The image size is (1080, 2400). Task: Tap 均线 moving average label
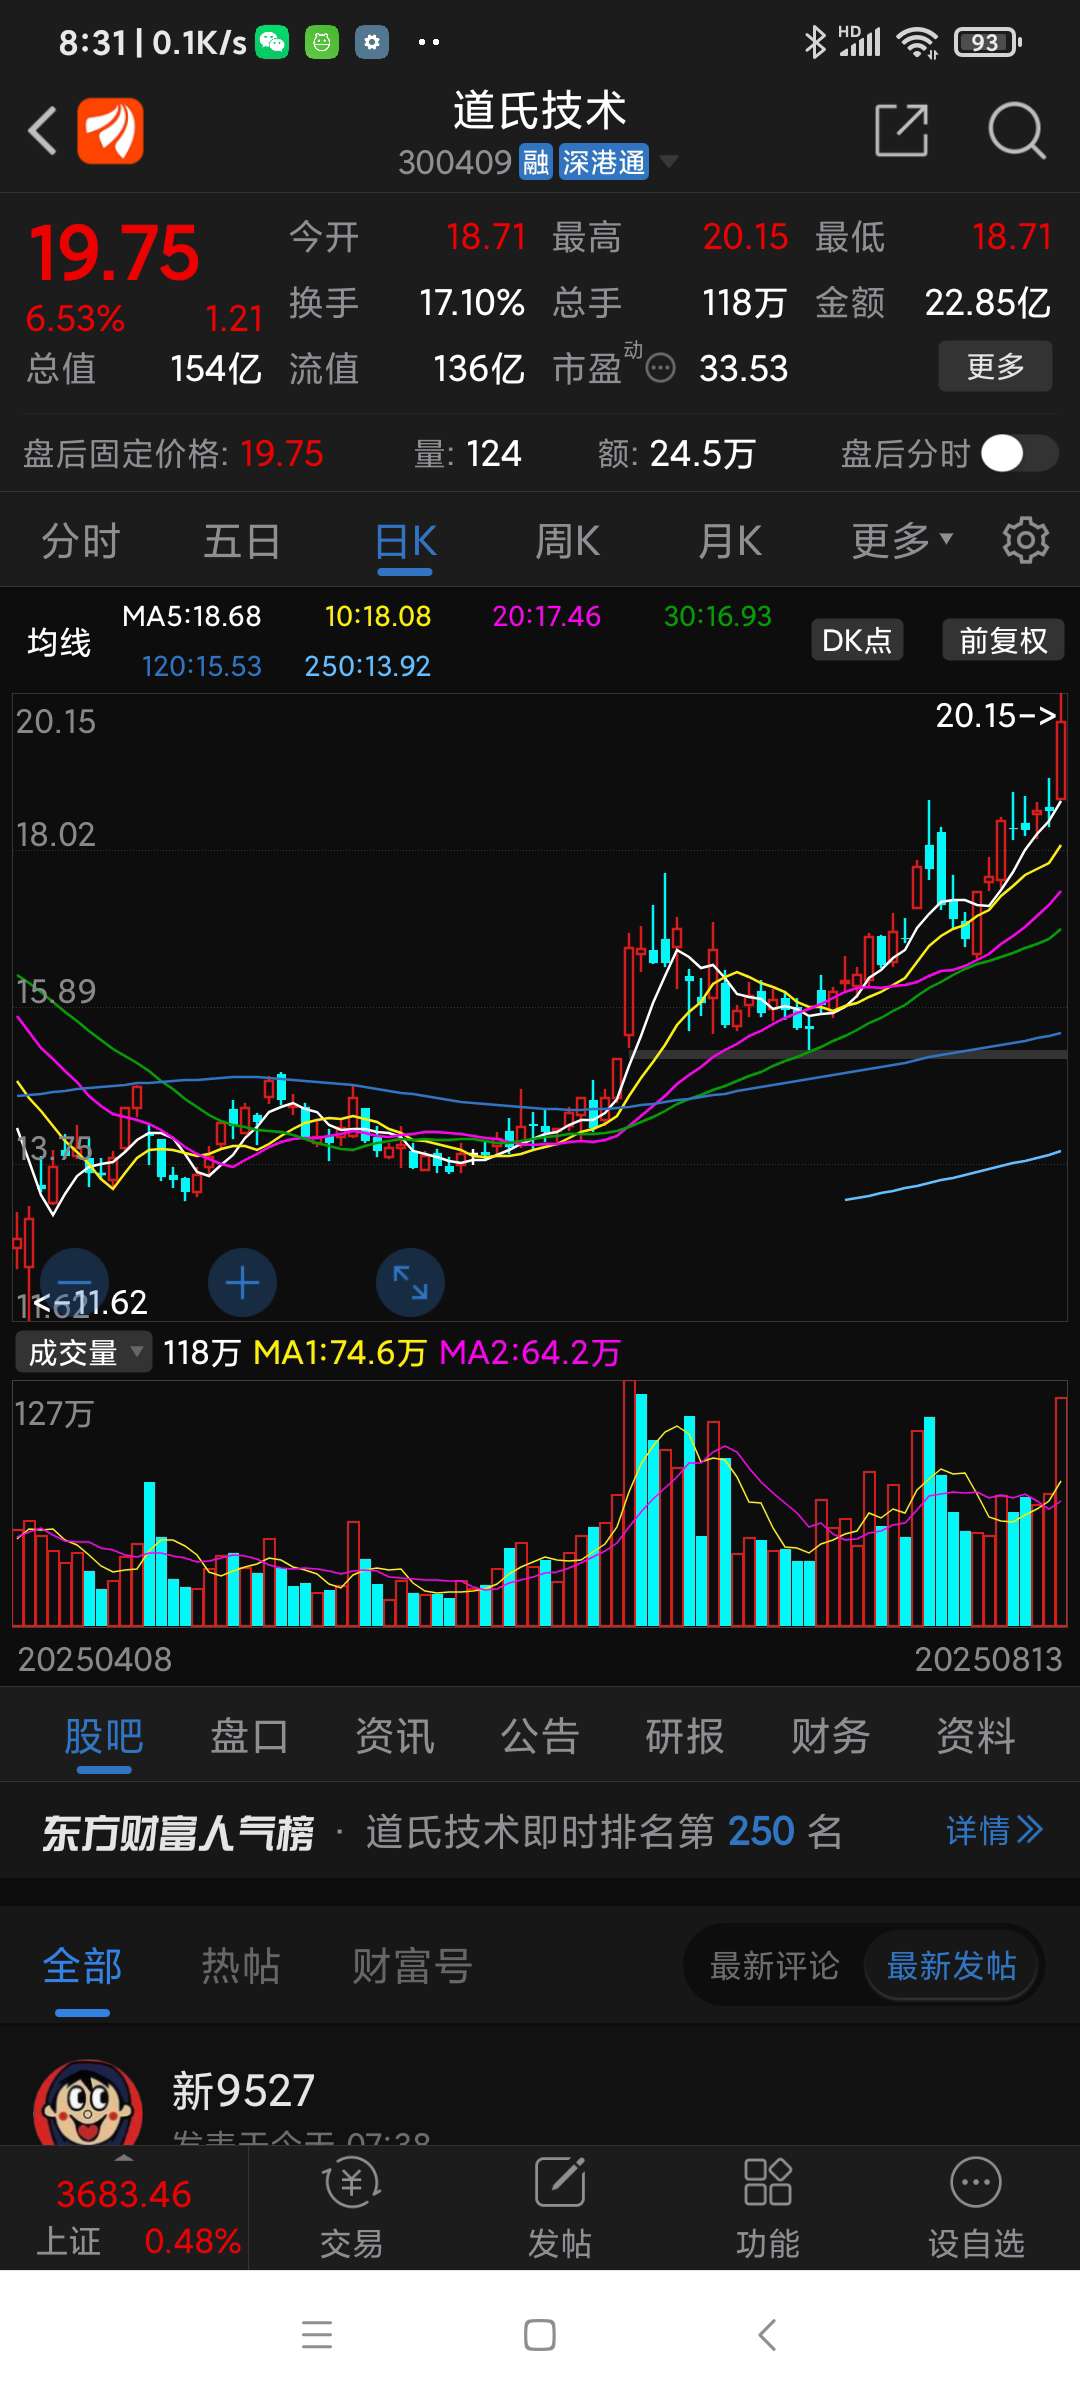(x=59, y=641)
